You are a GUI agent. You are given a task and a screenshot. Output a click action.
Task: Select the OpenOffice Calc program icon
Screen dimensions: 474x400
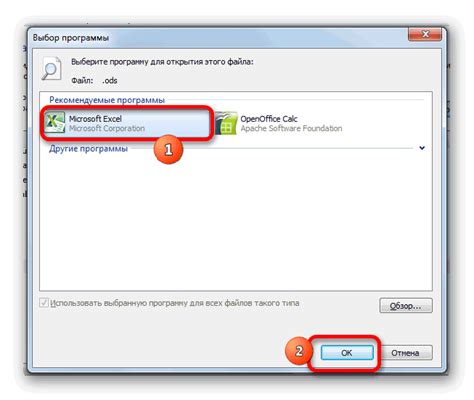[x=227, y=123]
